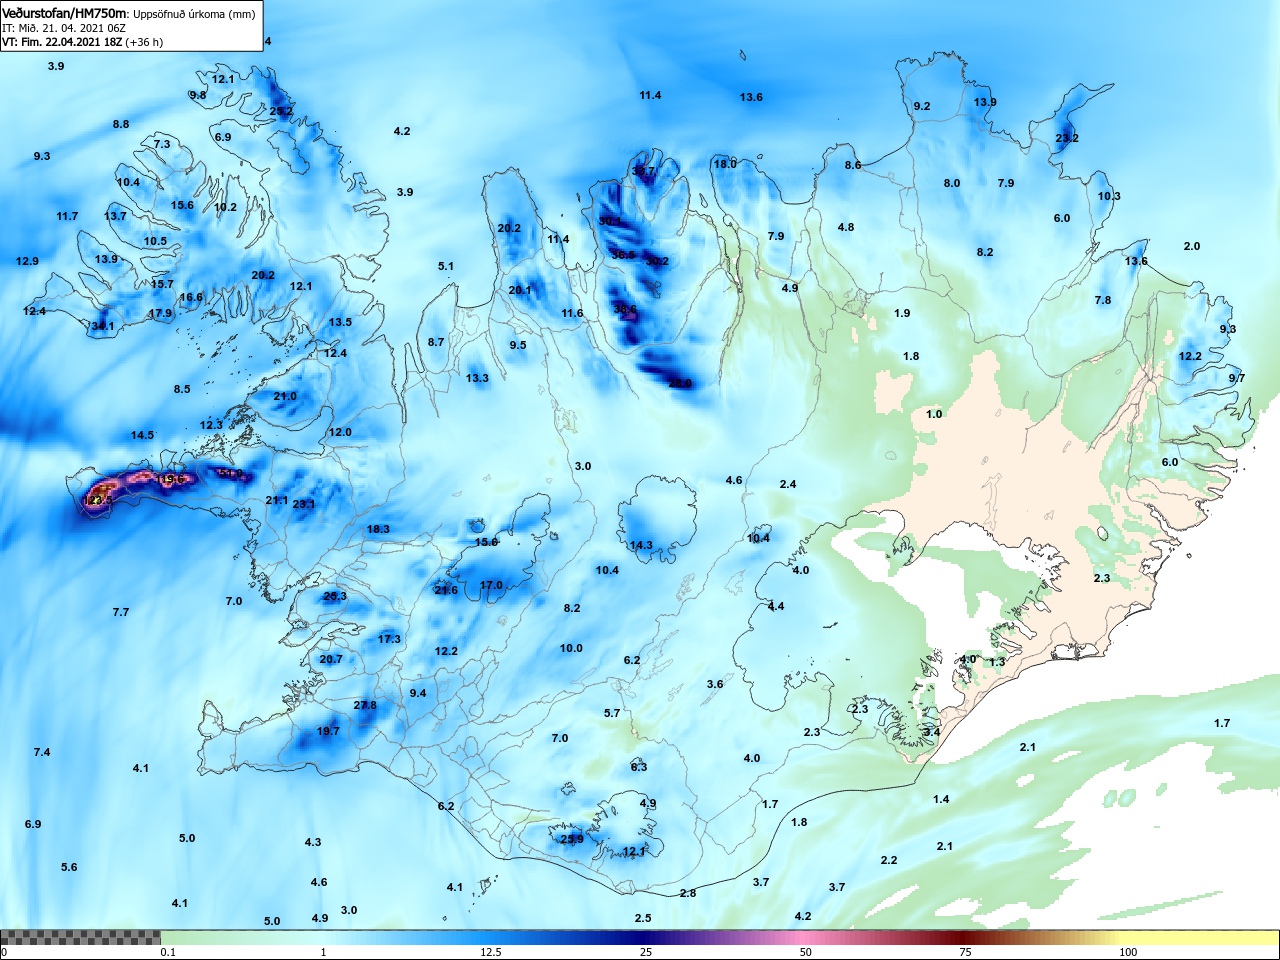Image resolution: width=1280 pixels, height=960 pixels.
Task: Click the '19.7' precipitation value
Action: 328,731
